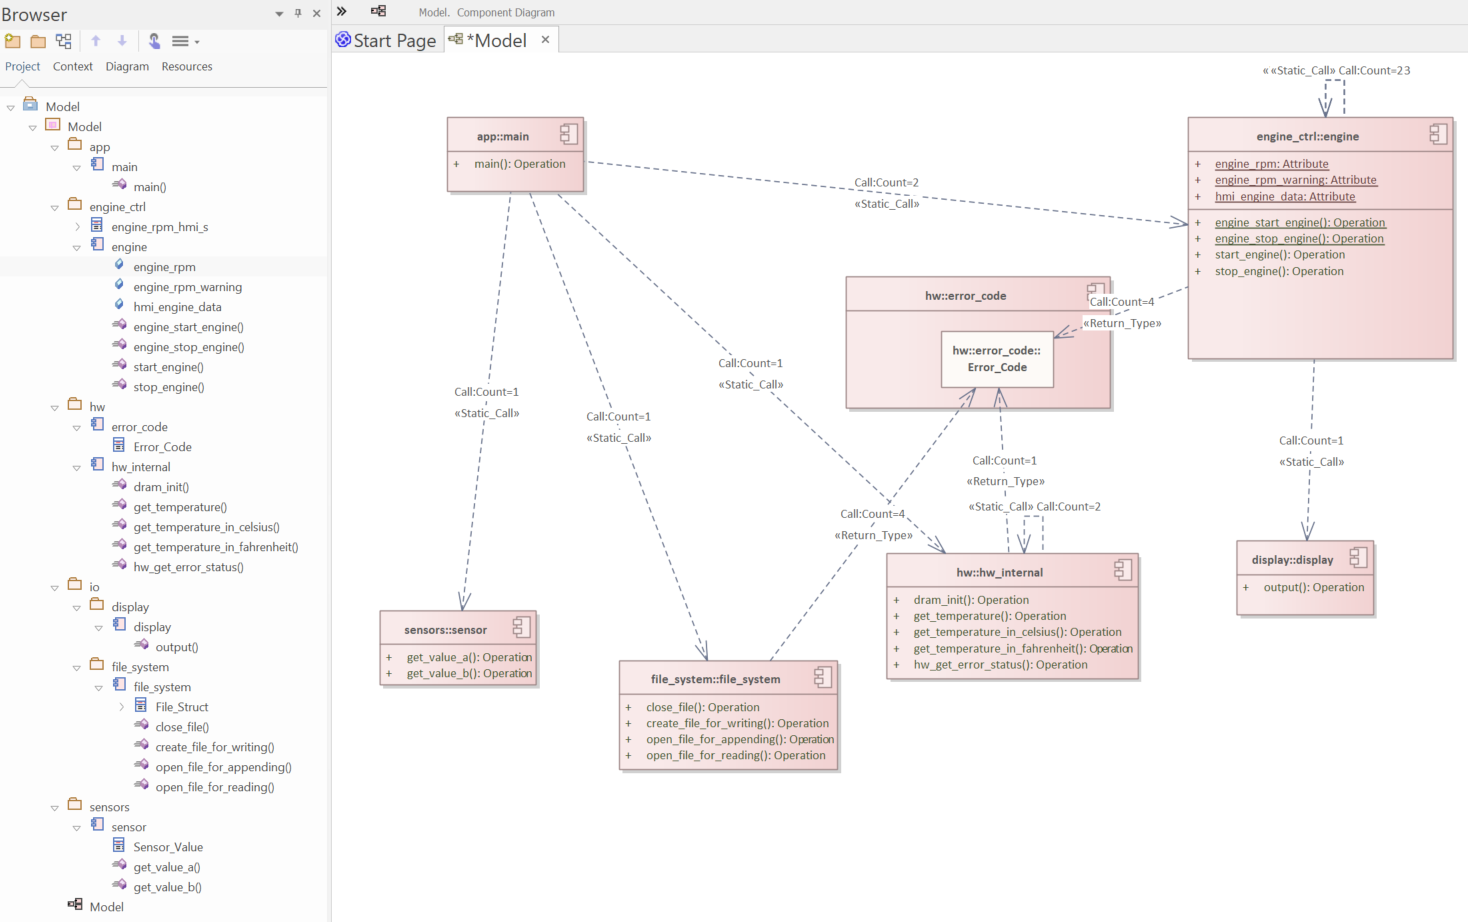
Task: Select engine_stop_engine() operation in diagram
Action: tap(1299, 238)
